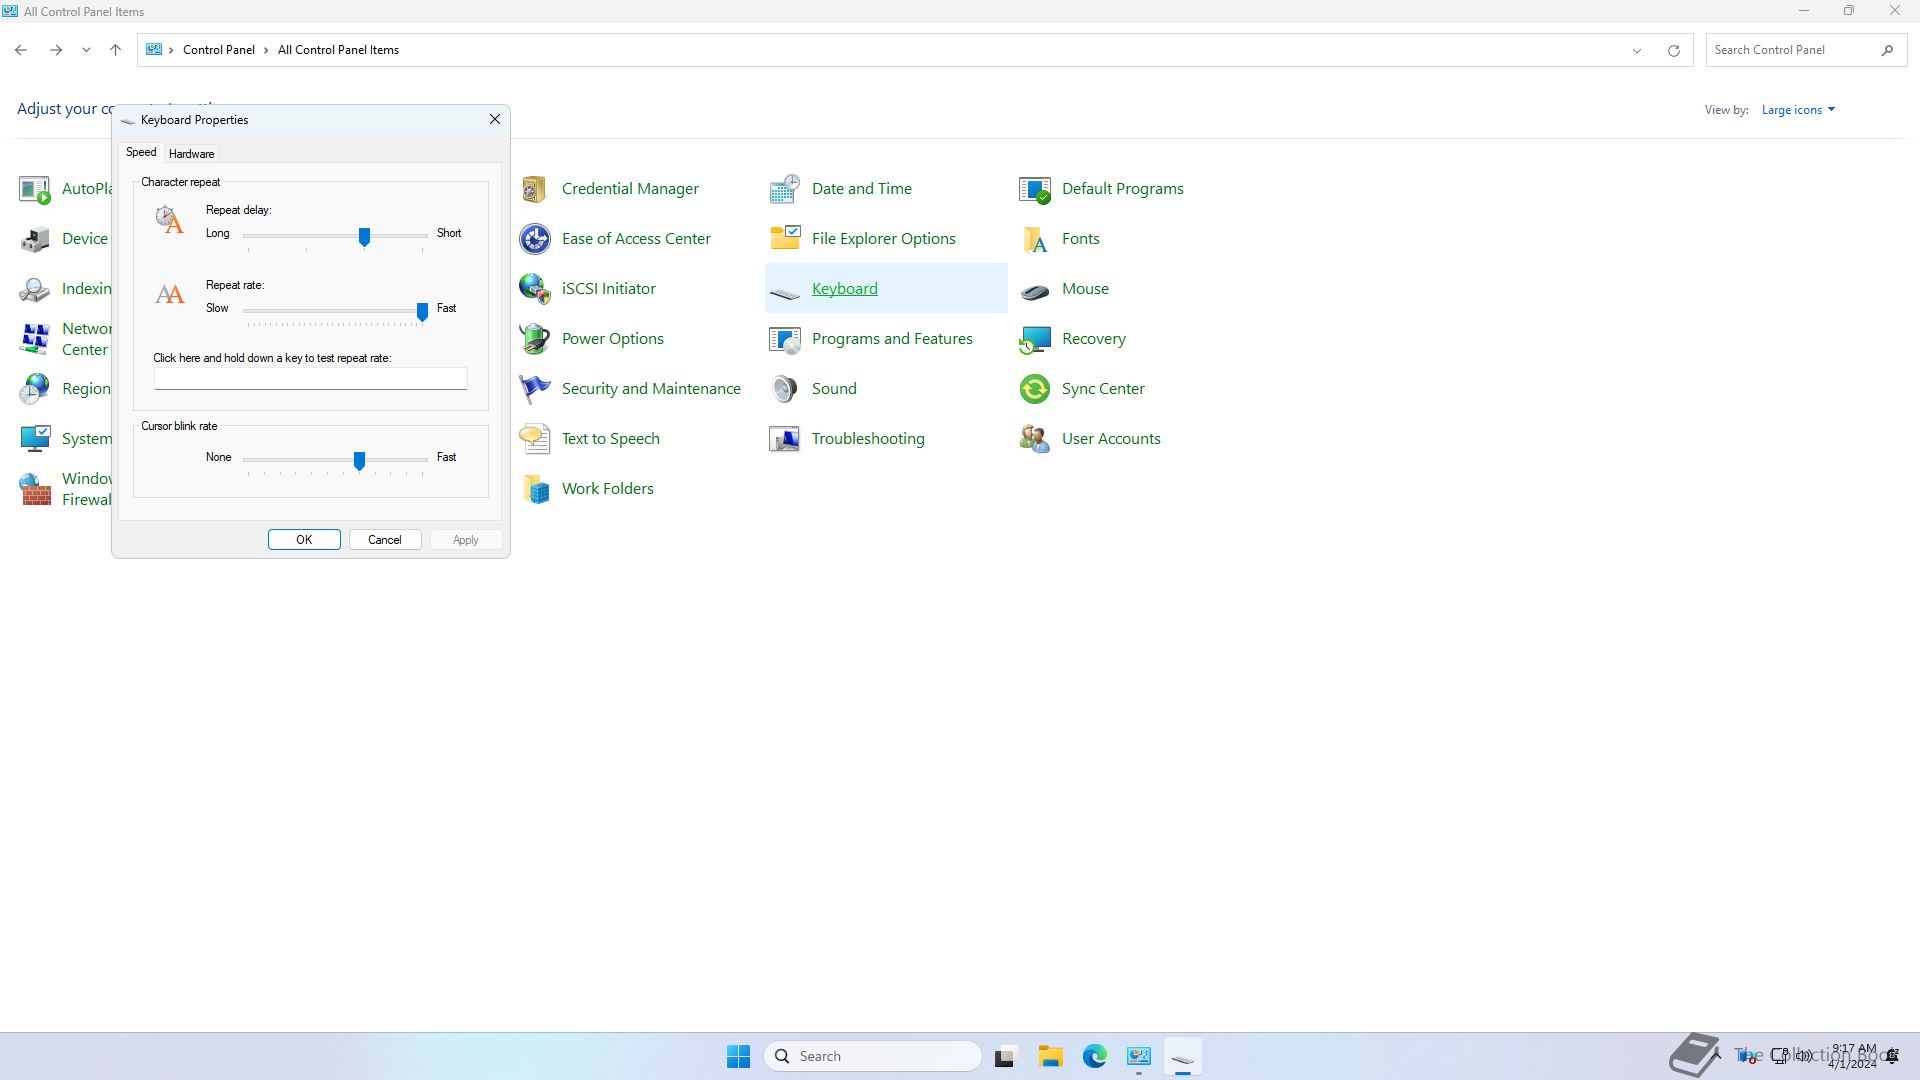Click the Mouse icon
This screenshot has width=1920, height=1080.
pos(1034,289)
